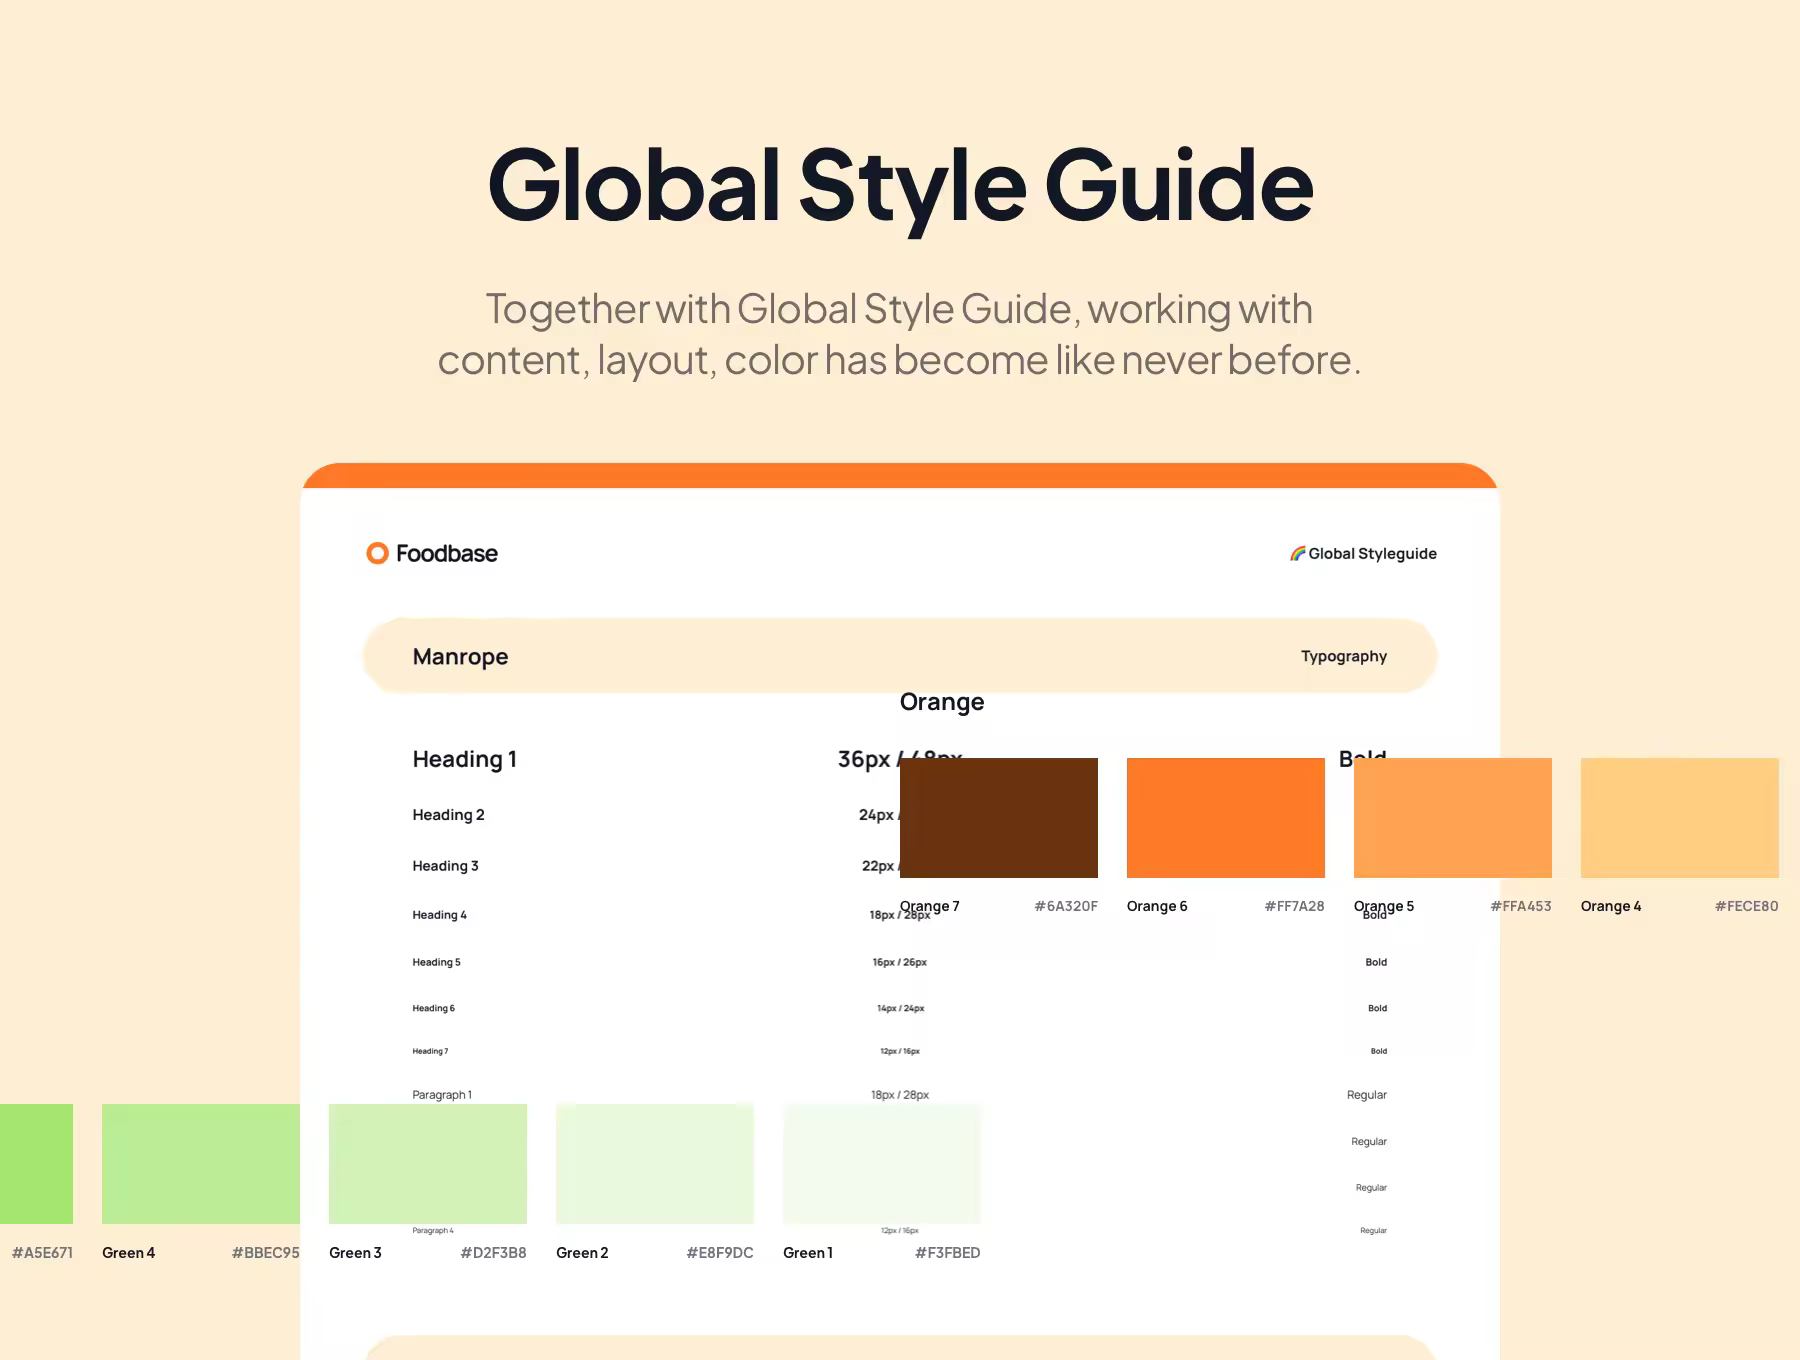Choose the Green 2 swatch

coord(655,1164)
